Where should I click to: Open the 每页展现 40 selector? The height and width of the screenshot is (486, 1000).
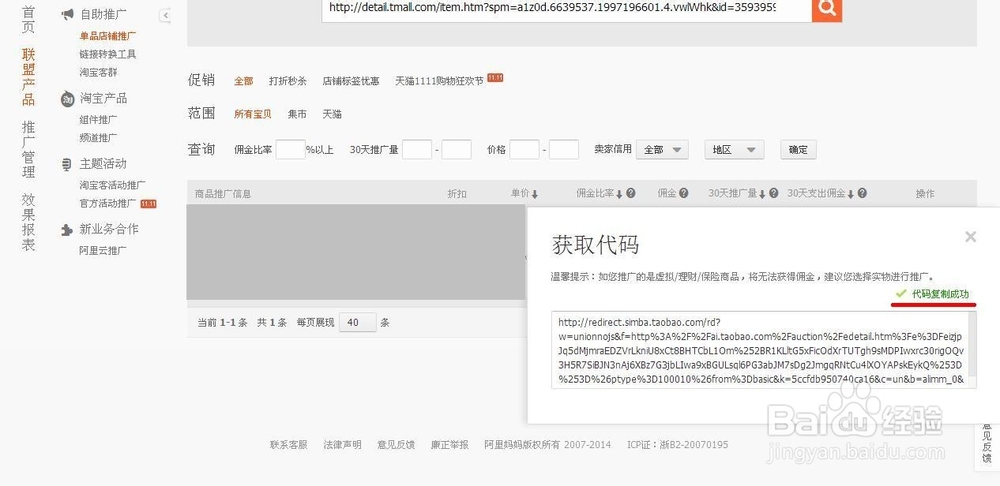(x=358, y=323)
